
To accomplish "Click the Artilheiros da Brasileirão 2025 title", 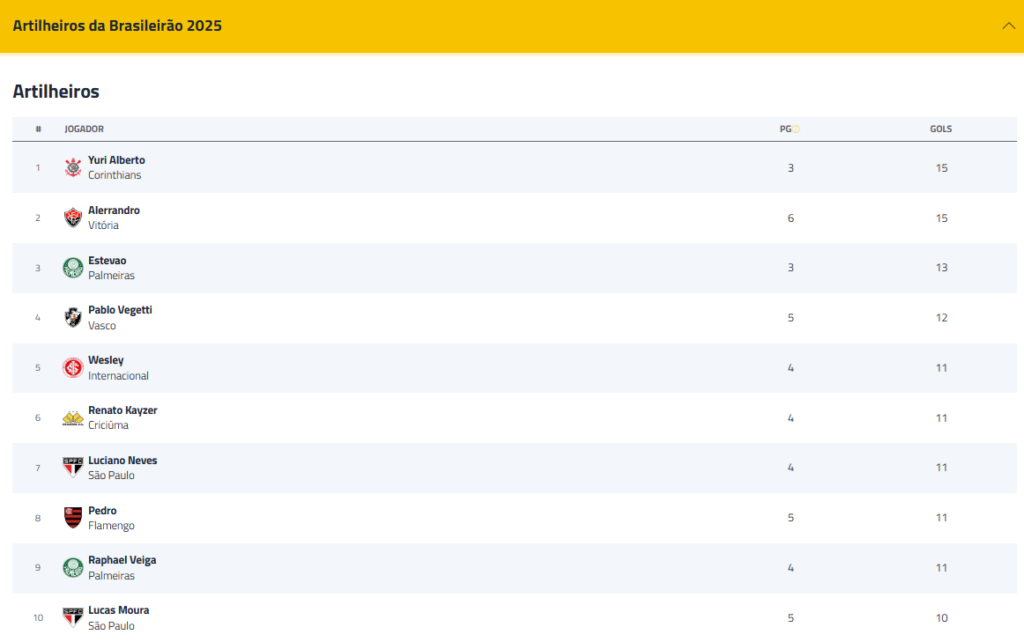I will click(118, 25).
